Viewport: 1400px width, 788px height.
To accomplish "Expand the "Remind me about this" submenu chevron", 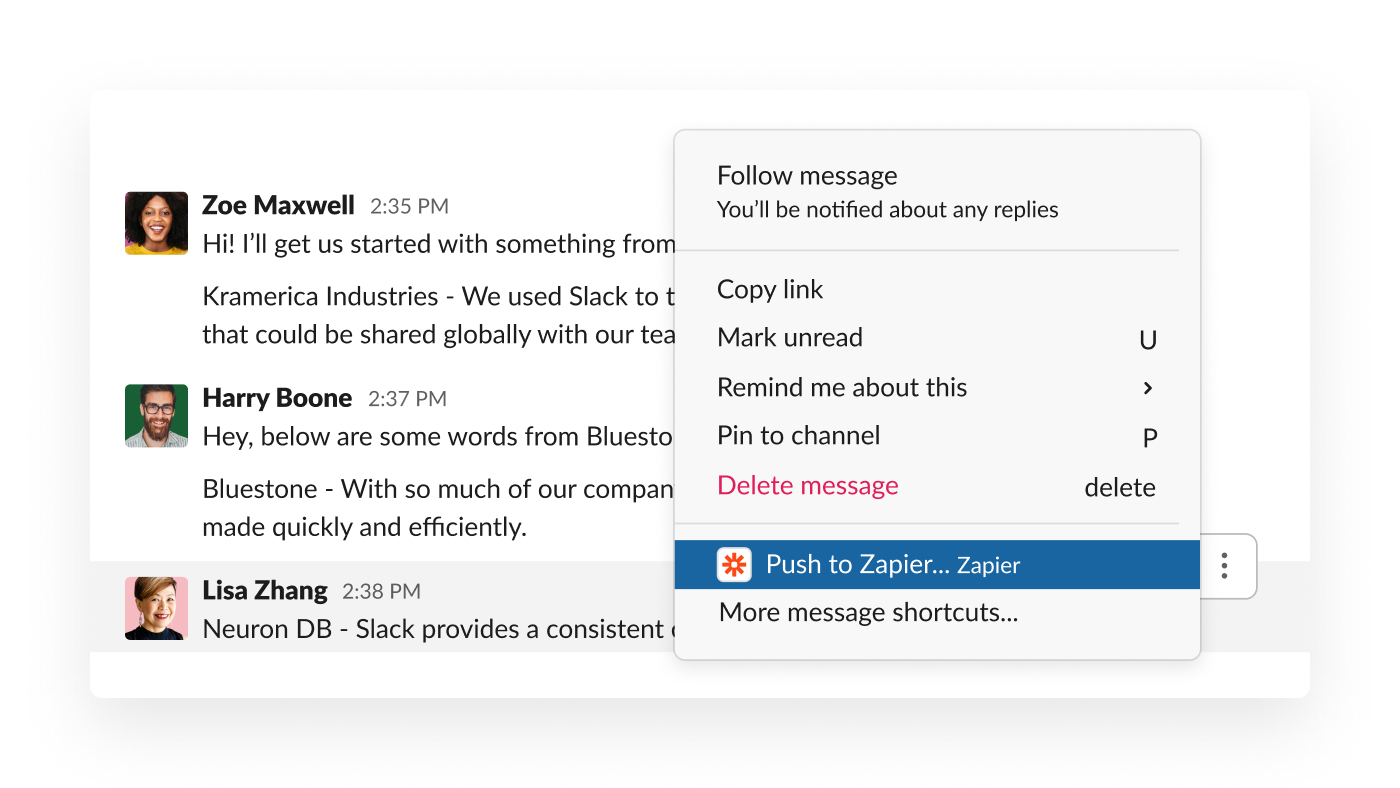I will 1148,387.
